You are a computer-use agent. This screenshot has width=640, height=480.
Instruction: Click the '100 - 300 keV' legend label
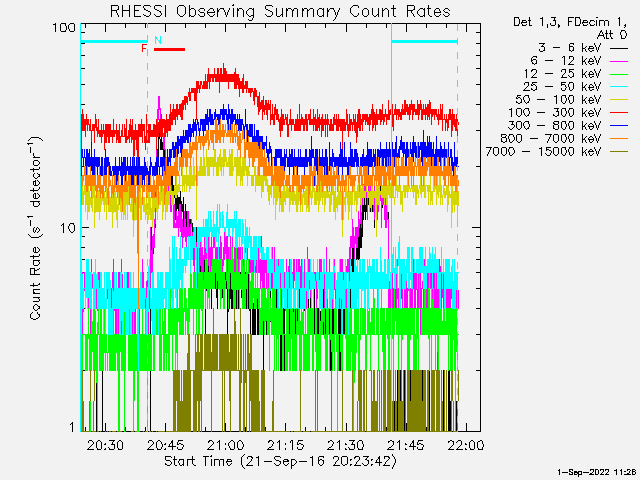tap(555, 113)
